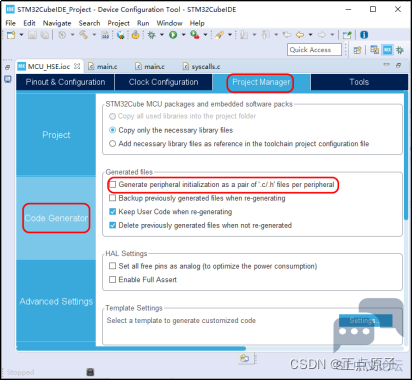
Task: Select Add necessary library files as reference
Action: 113,144
